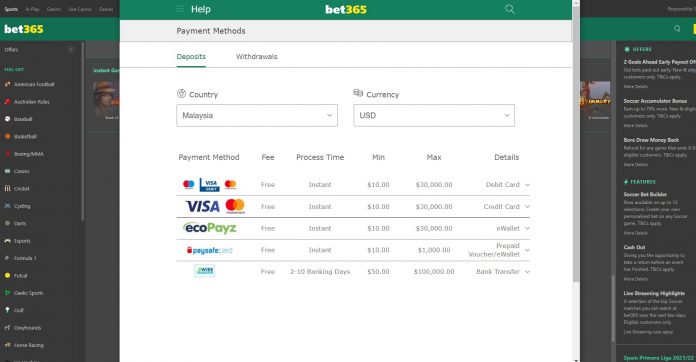The width and height of the screenshot is (696, 362).
Task: Click the Cricket sport icon
Action: 8,189
